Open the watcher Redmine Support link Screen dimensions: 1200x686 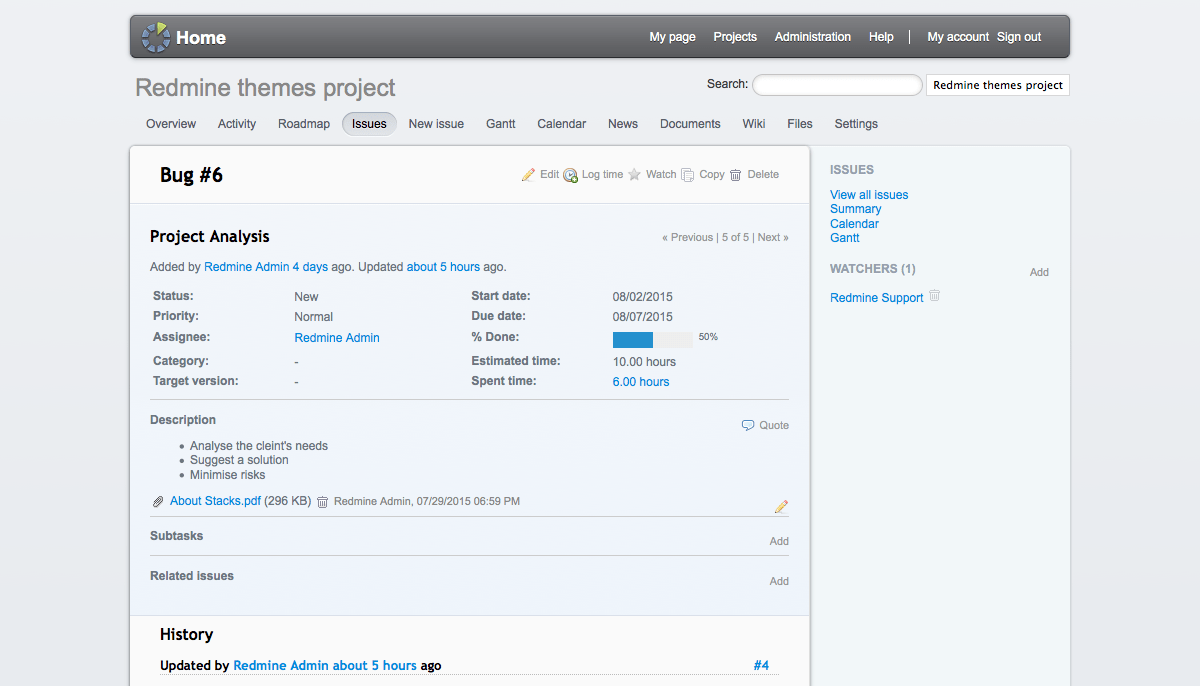(x=877, y=298)
